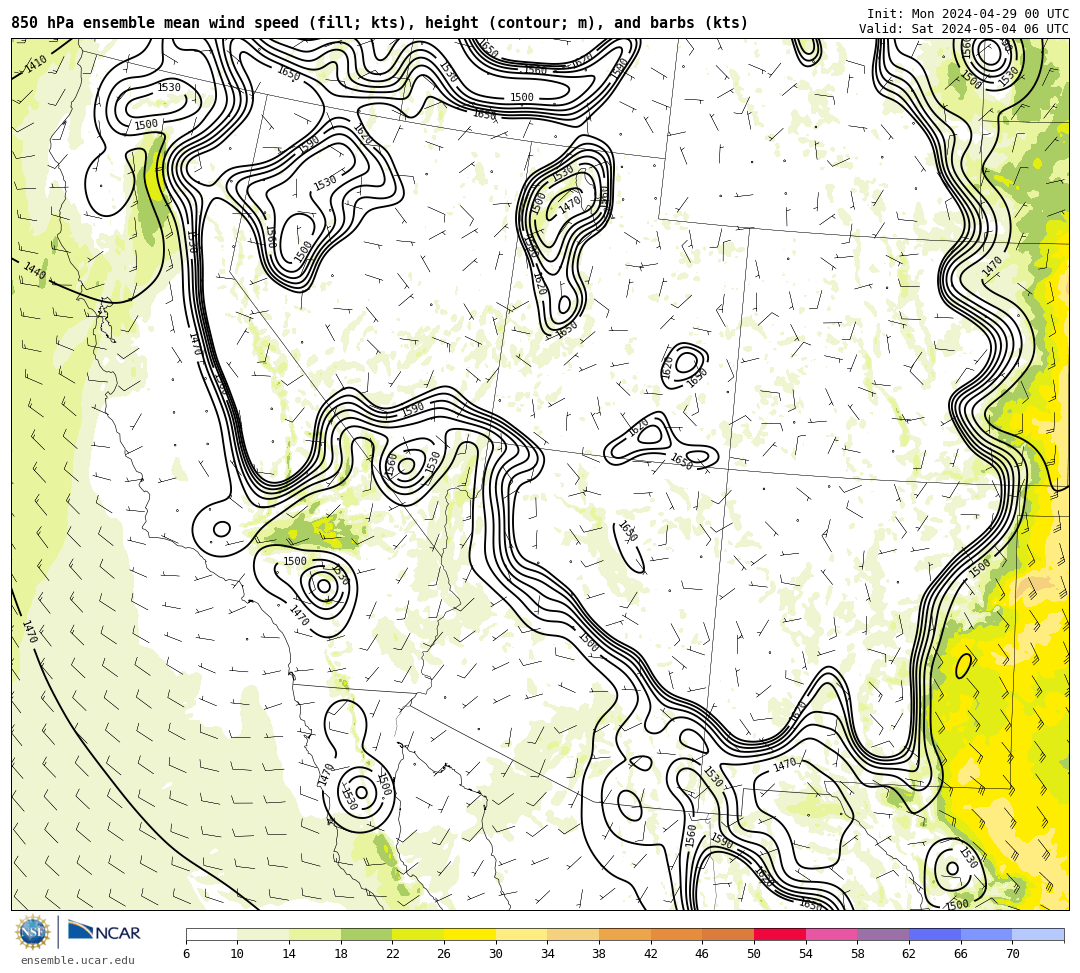Pick the purple 58–62 kts legend swatch
The height and width of the screenshot is (973, 1080).
(883, 934)
